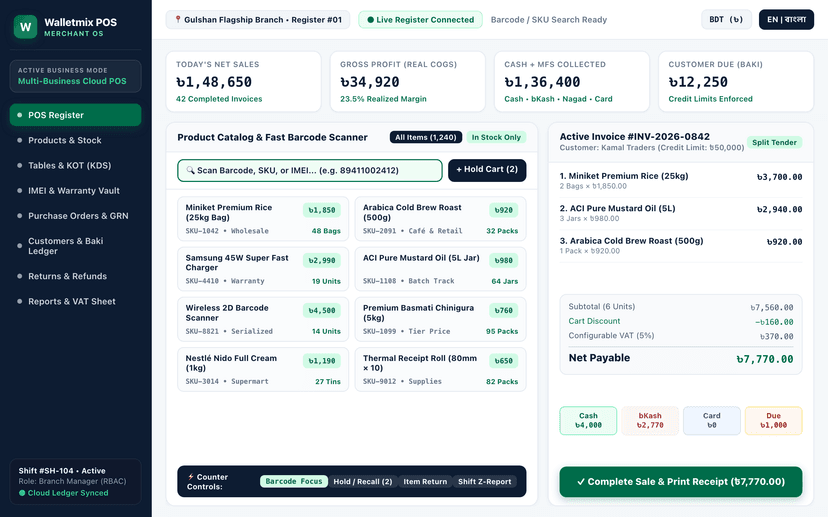Click the location pin icon for Gulshan branch
This screenshot has width=828, height=517.
coord(178,20)
